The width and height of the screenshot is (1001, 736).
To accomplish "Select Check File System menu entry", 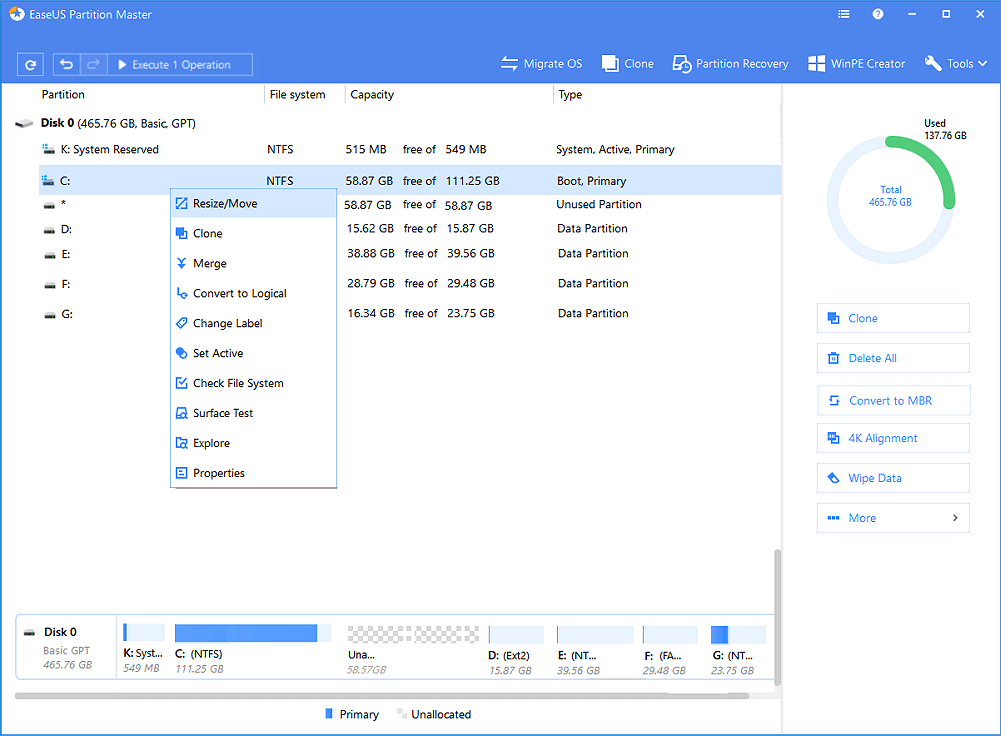I will pyautogui.click(x=237, y=383).
